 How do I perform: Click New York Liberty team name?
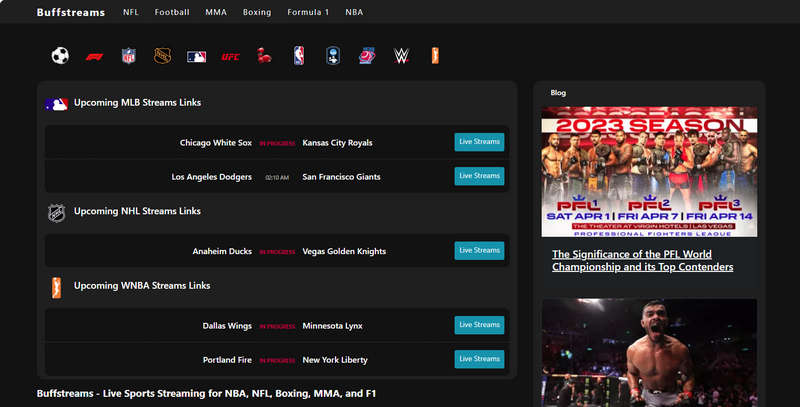click(x=335, y=360)
